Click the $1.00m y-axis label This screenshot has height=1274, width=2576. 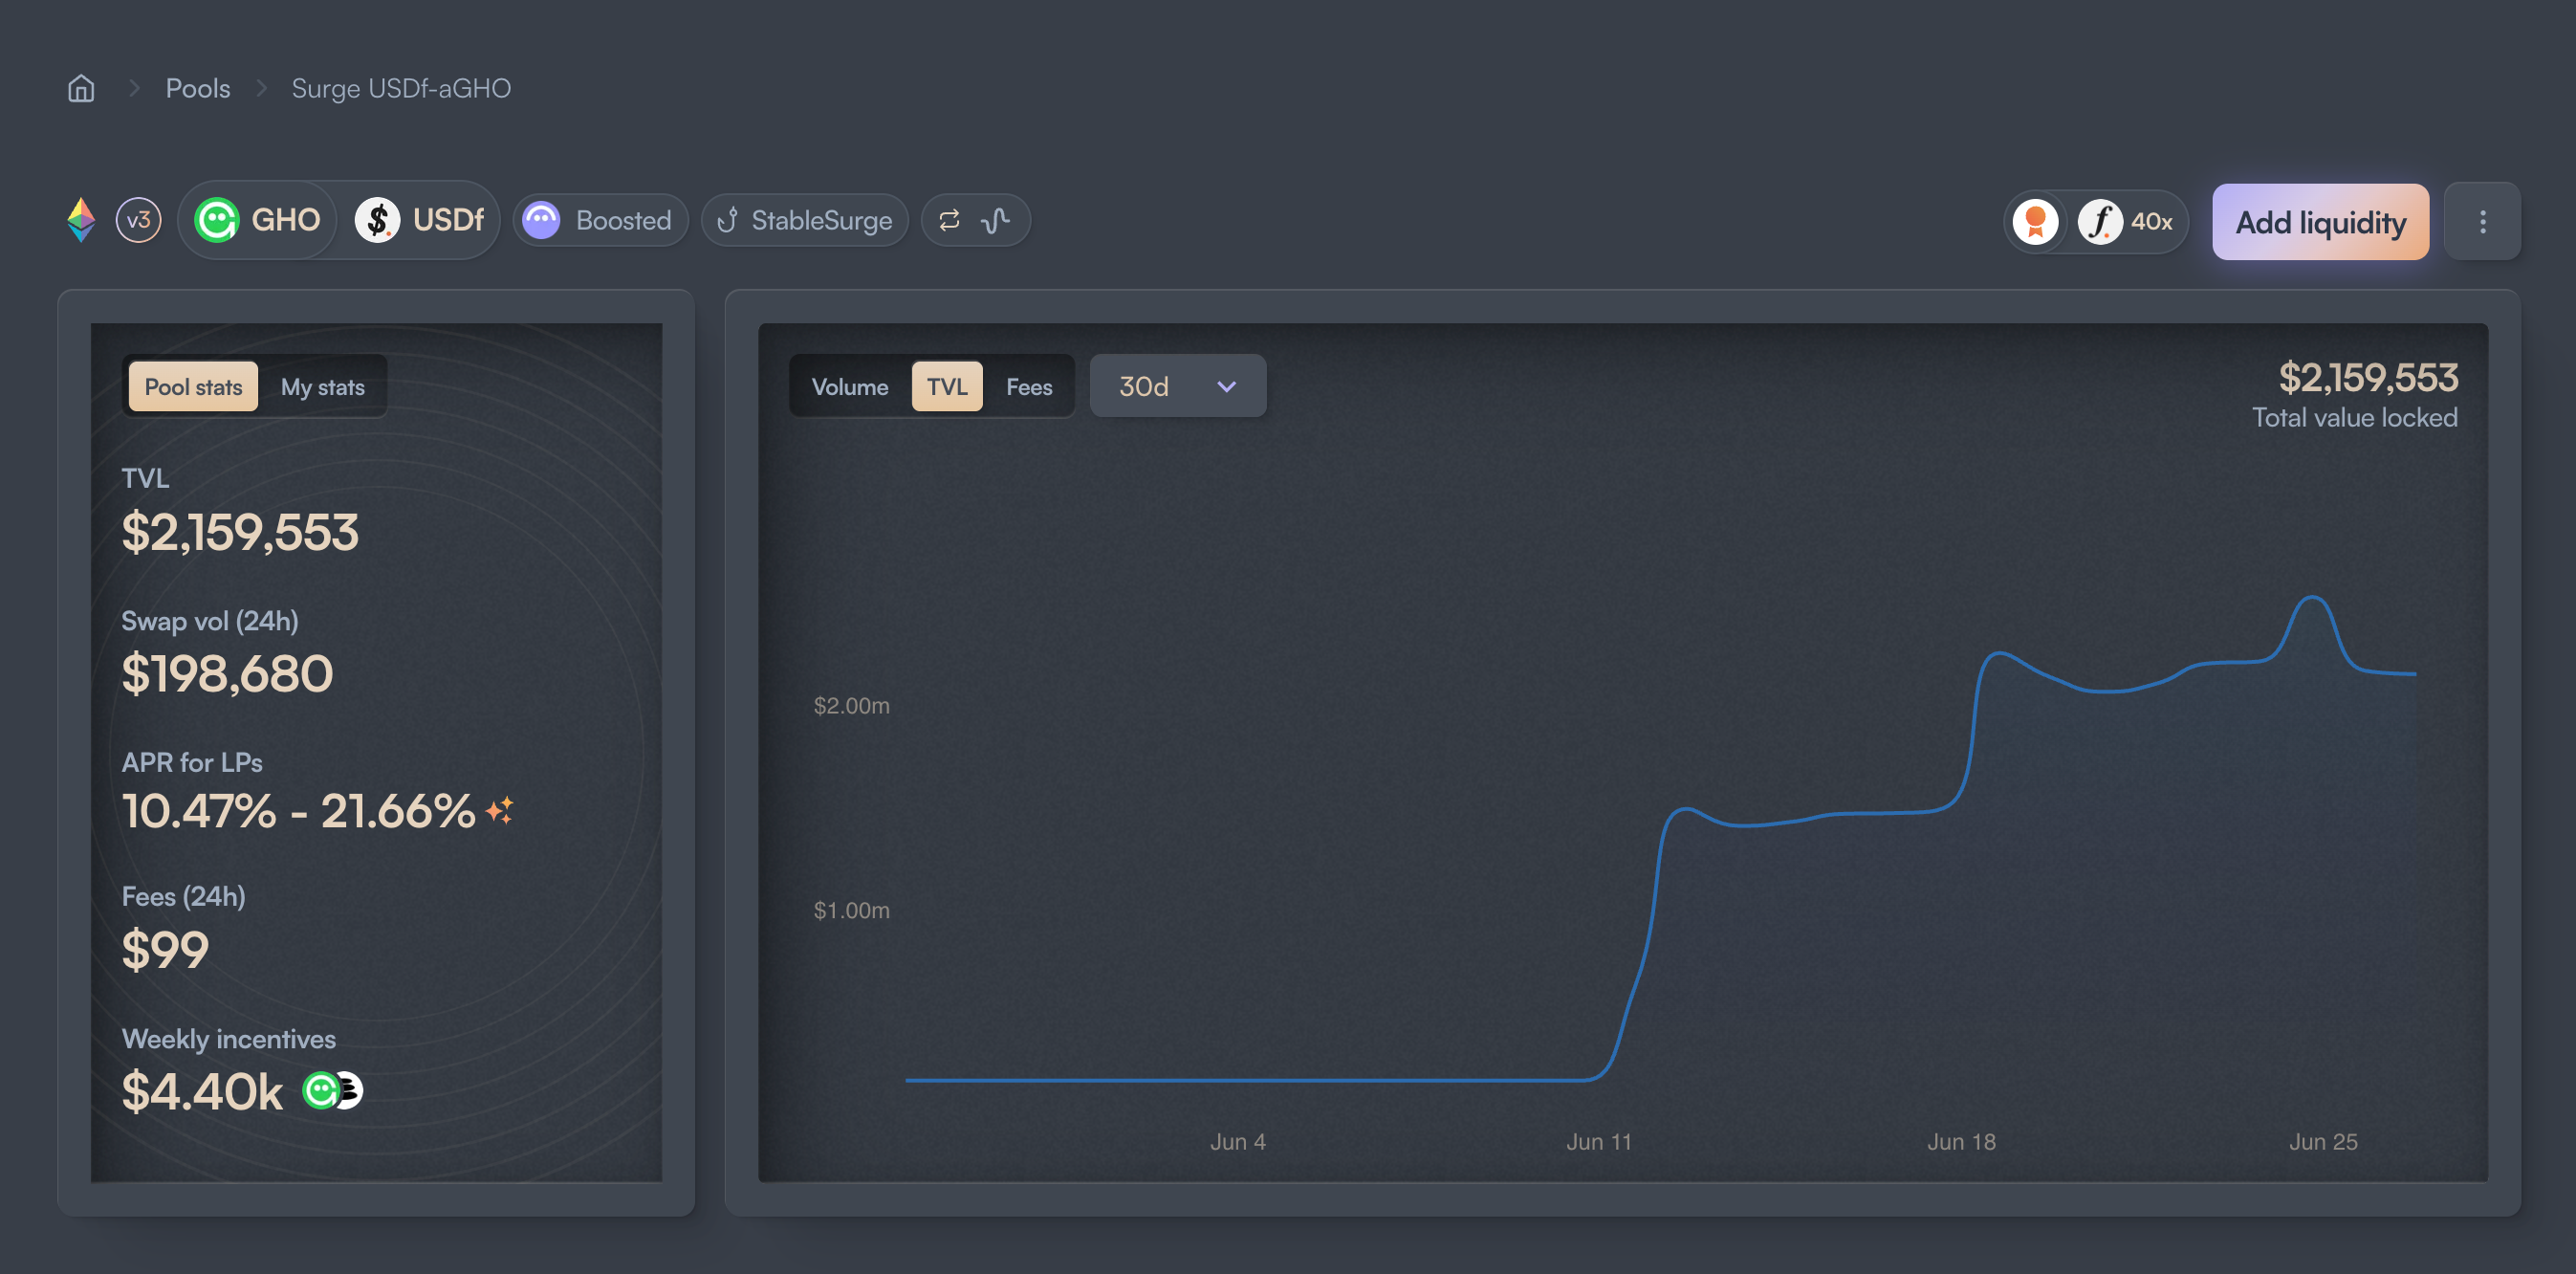click(851, 910)
